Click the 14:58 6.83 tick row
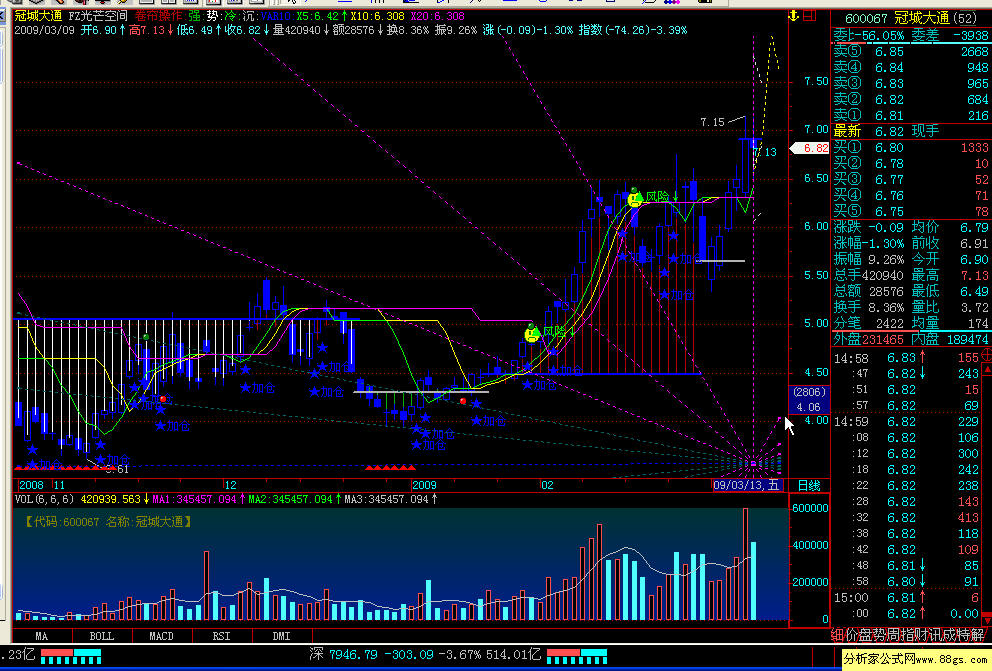This screenshot has height=671, width=992. (907, 359)
